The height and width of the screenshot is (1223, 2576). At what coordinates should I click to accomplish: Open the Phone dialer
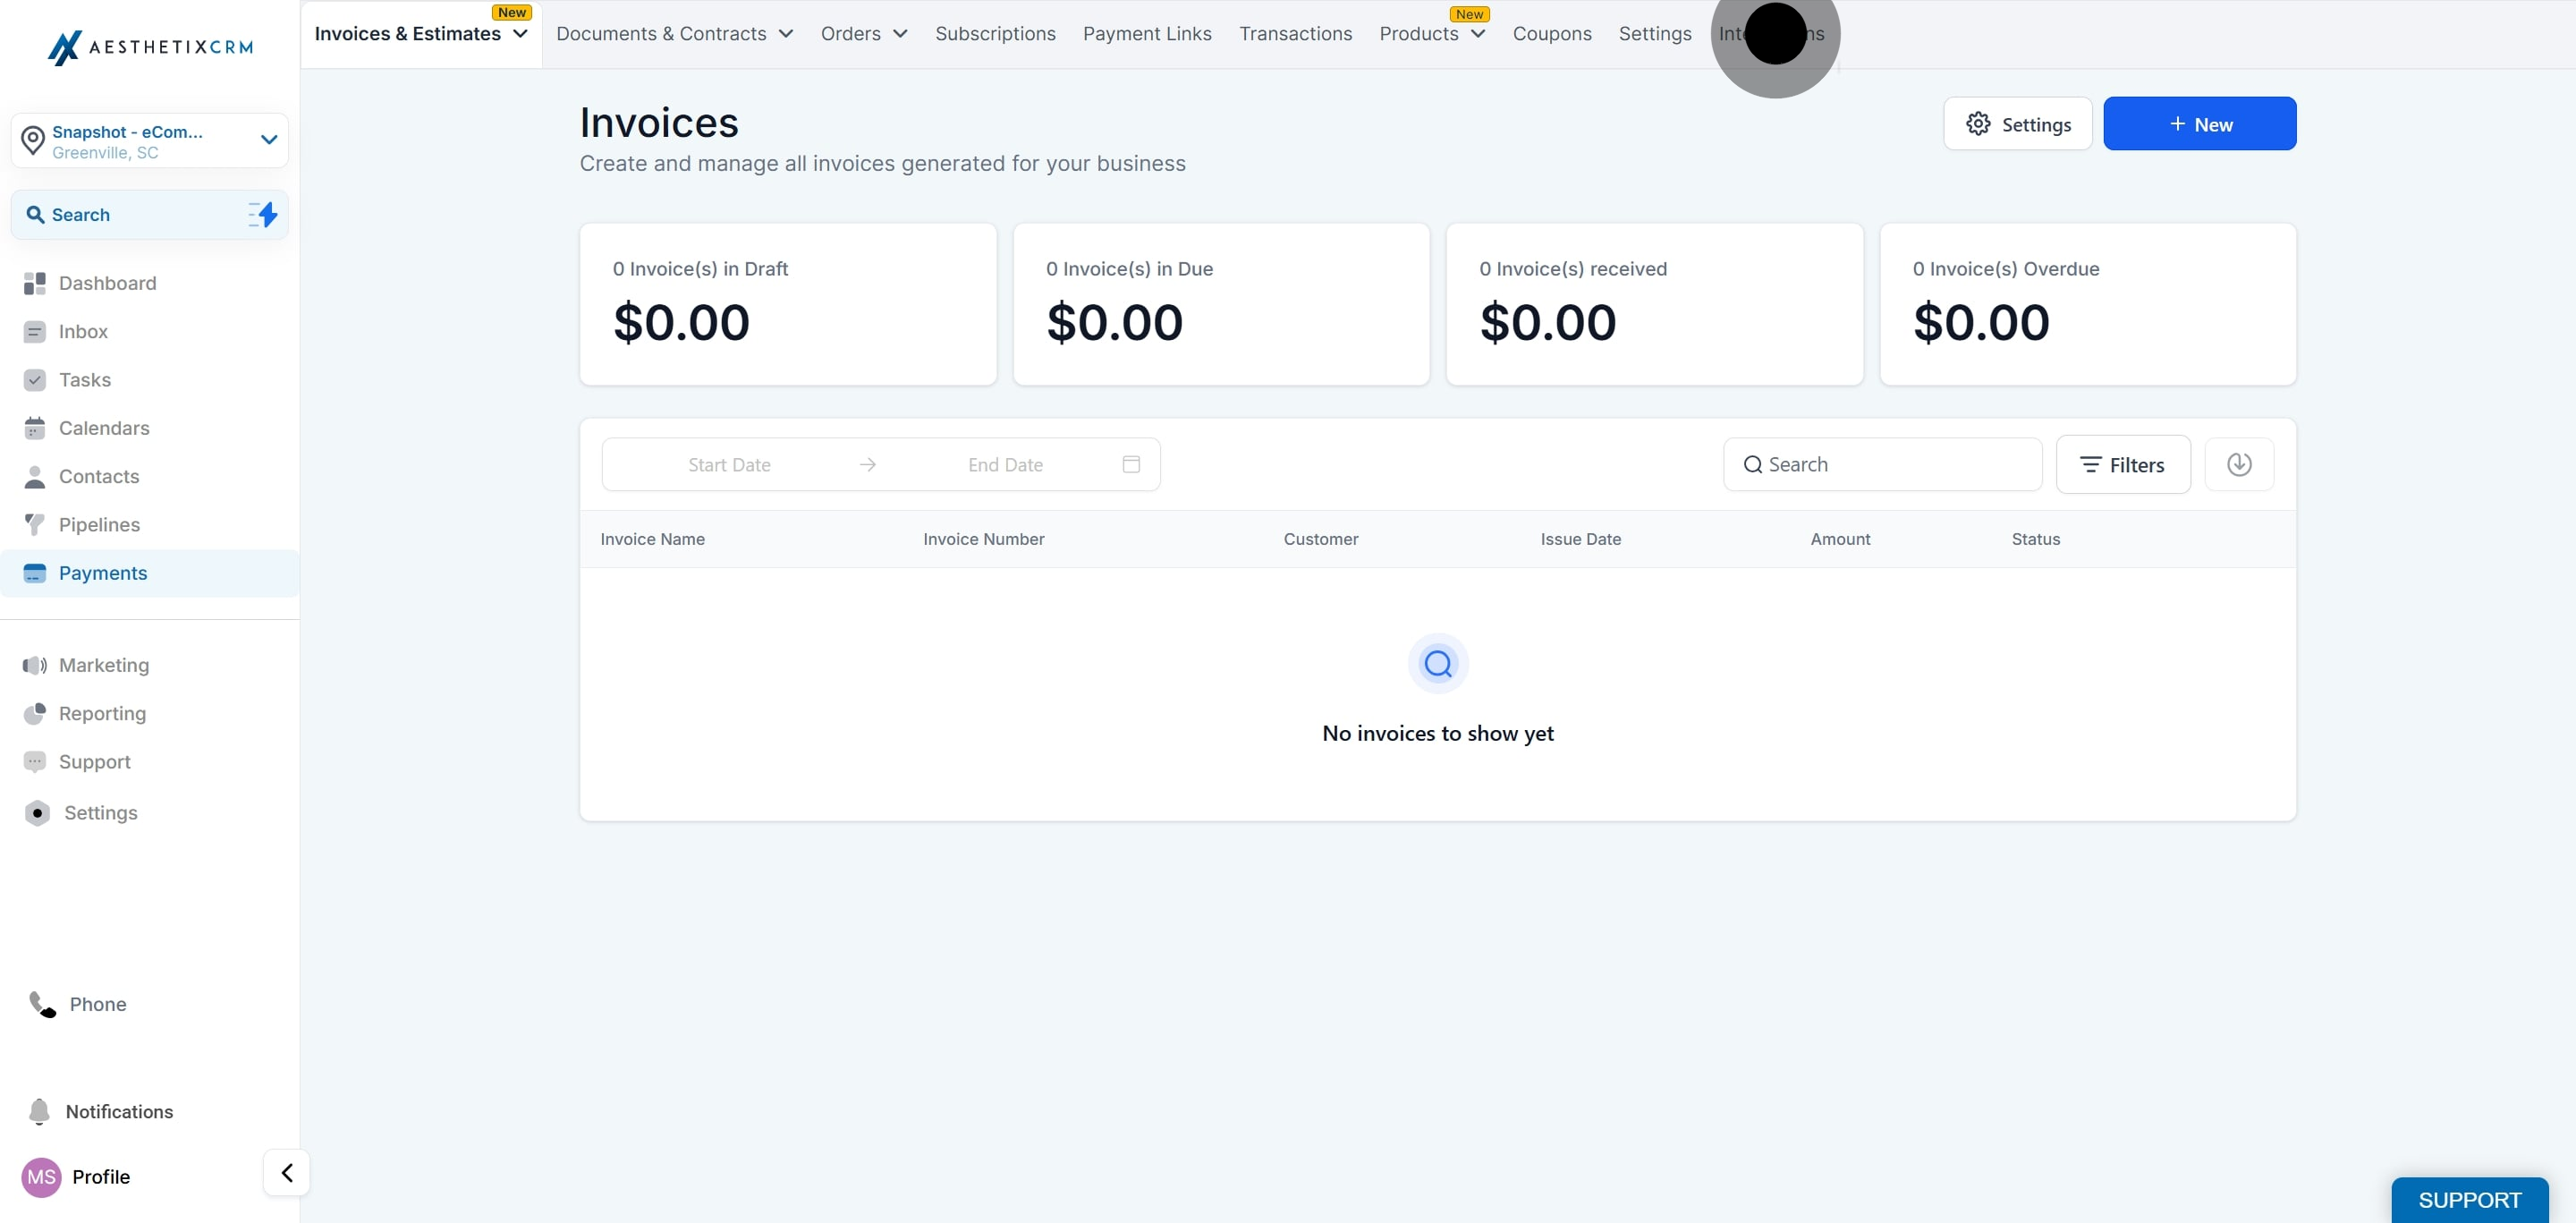(97, 1004)
